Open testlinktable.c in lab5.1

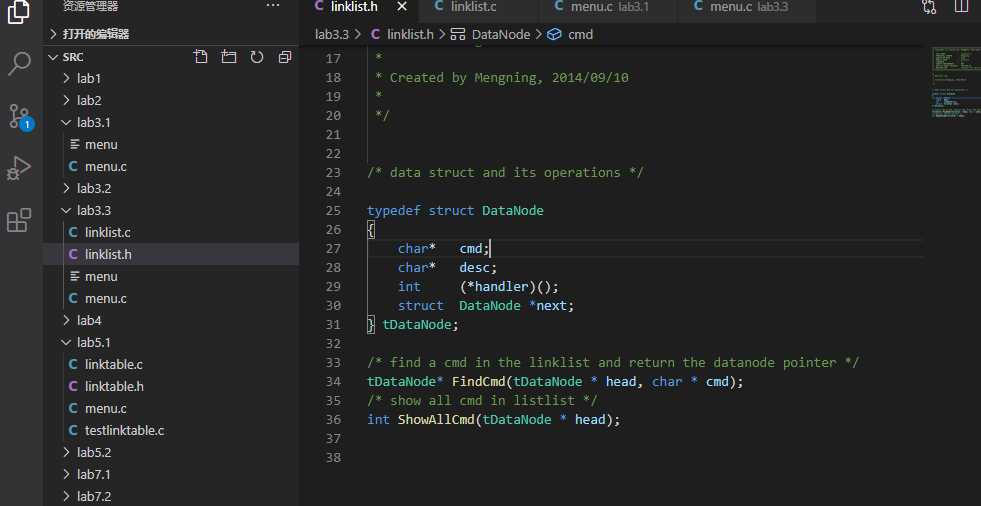[x=171, y=430]
